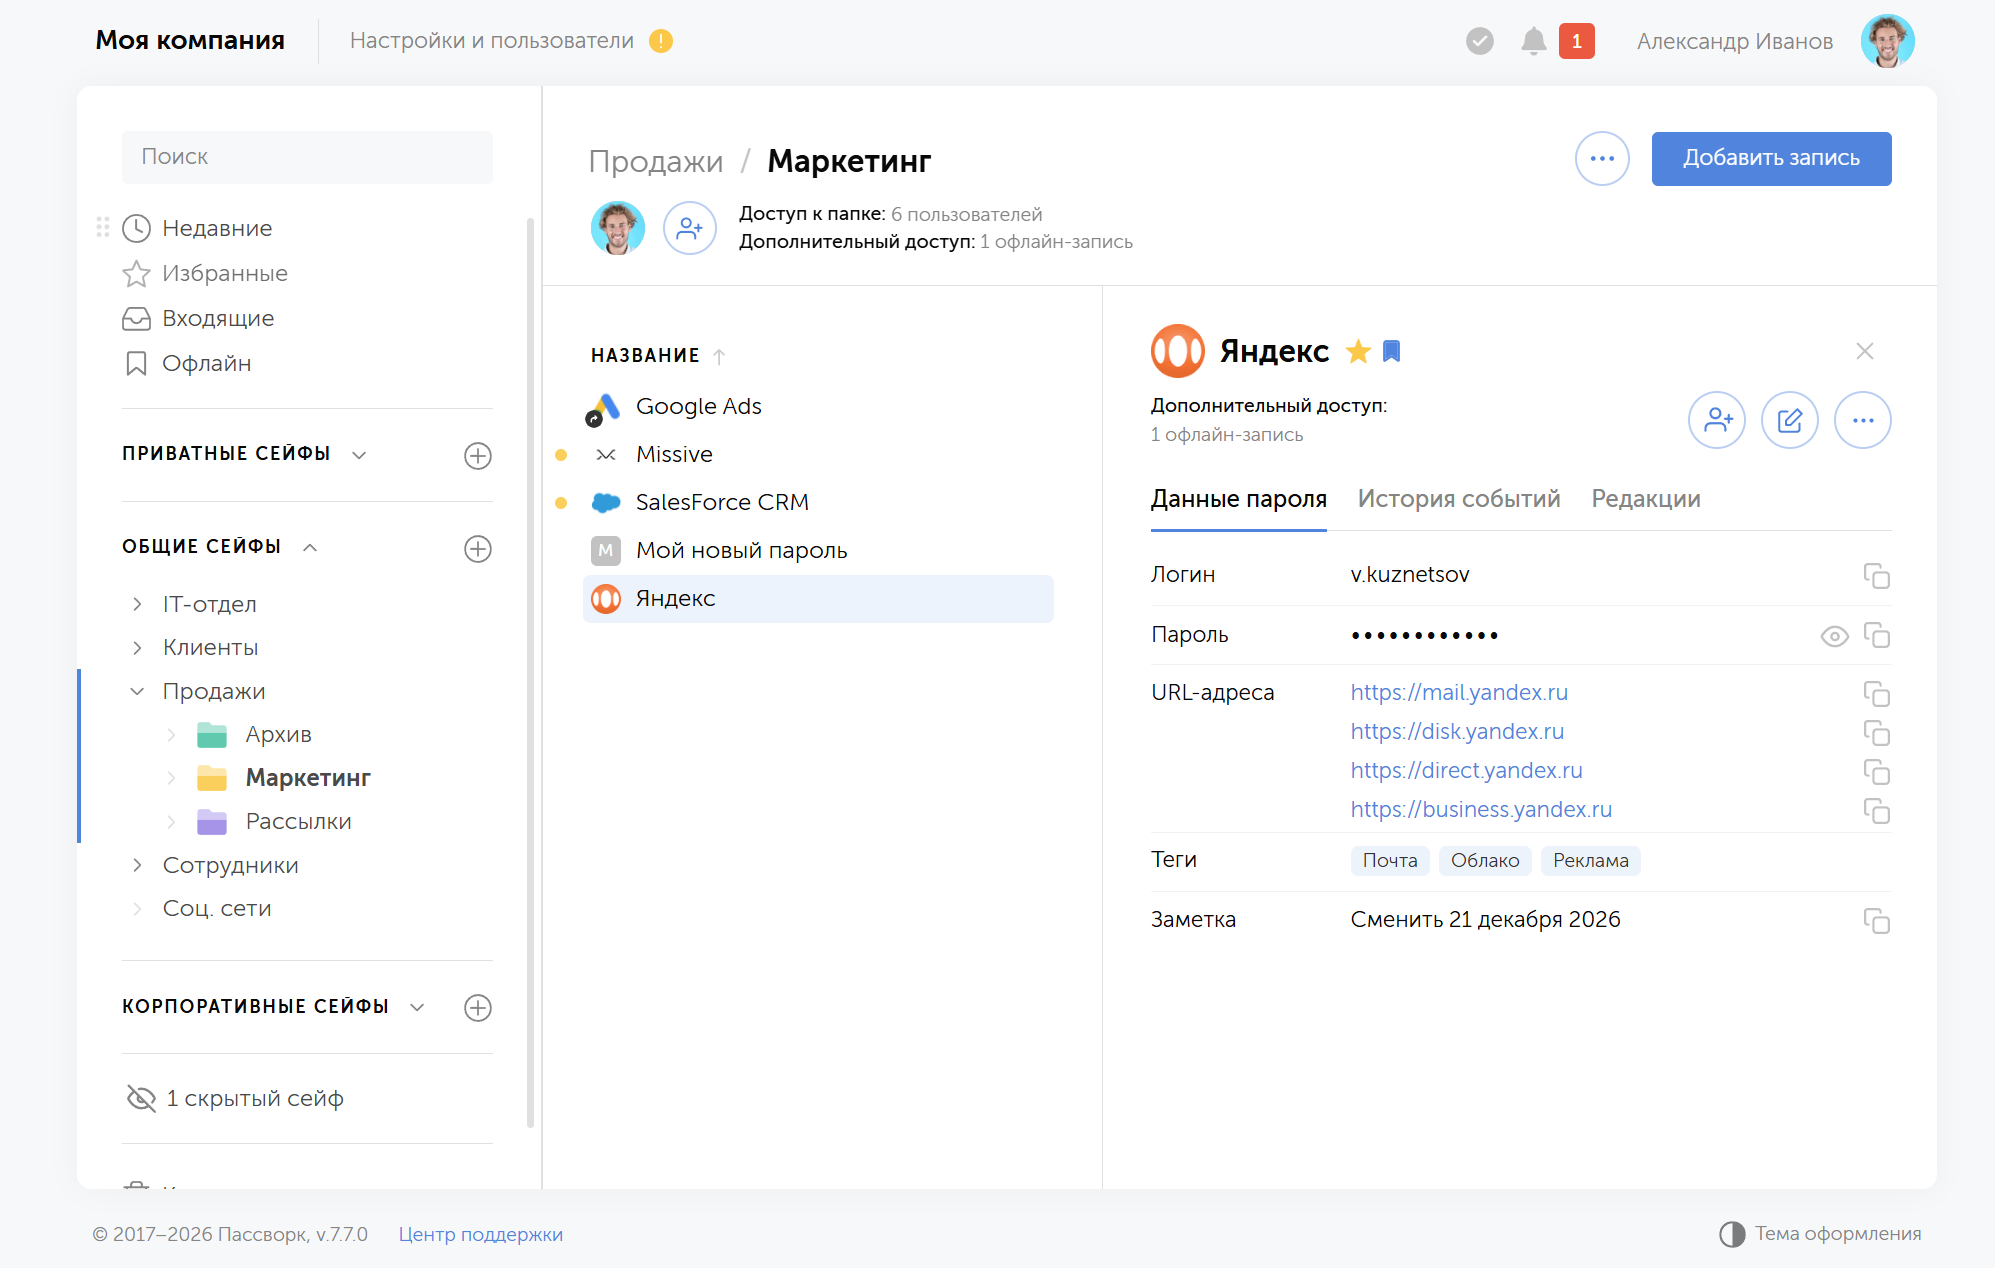This screenshot has width=1995, height=1268.
Task: Switch to История событий tab
Action: (x=1459, y=499)
